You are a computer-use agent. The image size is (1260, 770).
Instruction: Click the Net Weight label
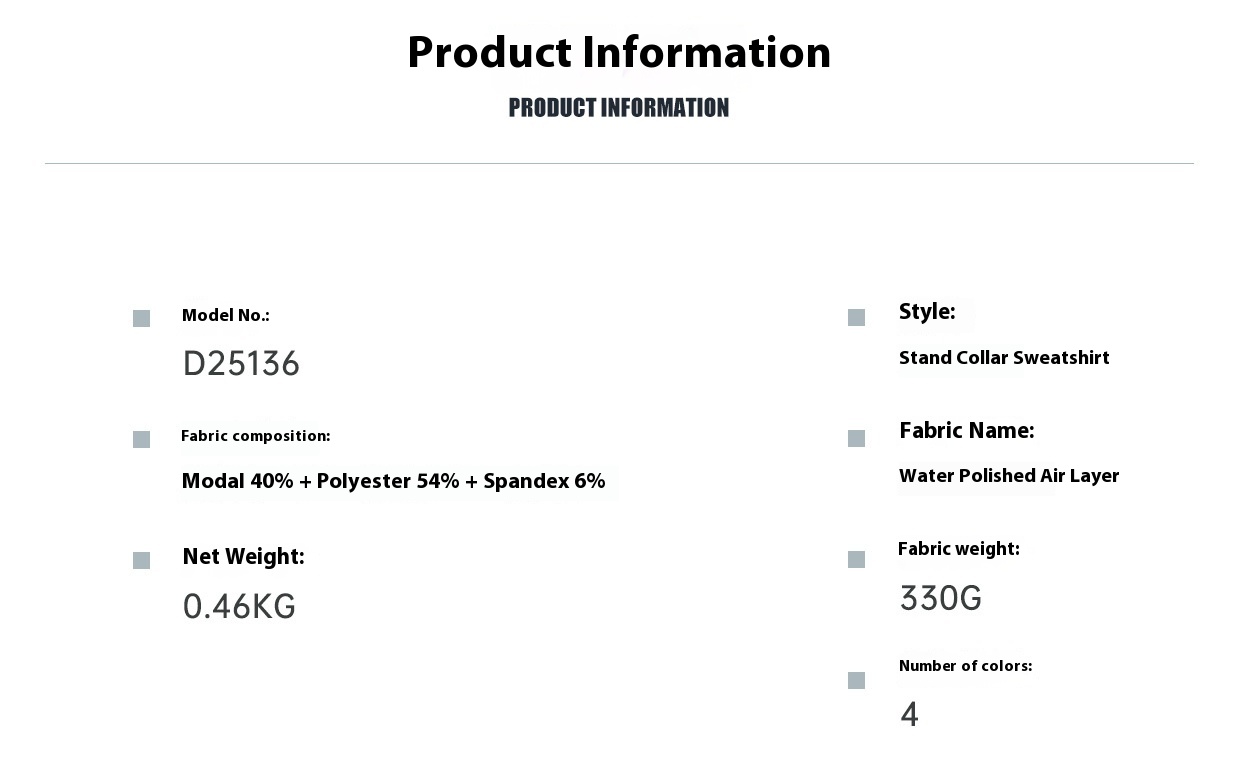tap(243, 557)
